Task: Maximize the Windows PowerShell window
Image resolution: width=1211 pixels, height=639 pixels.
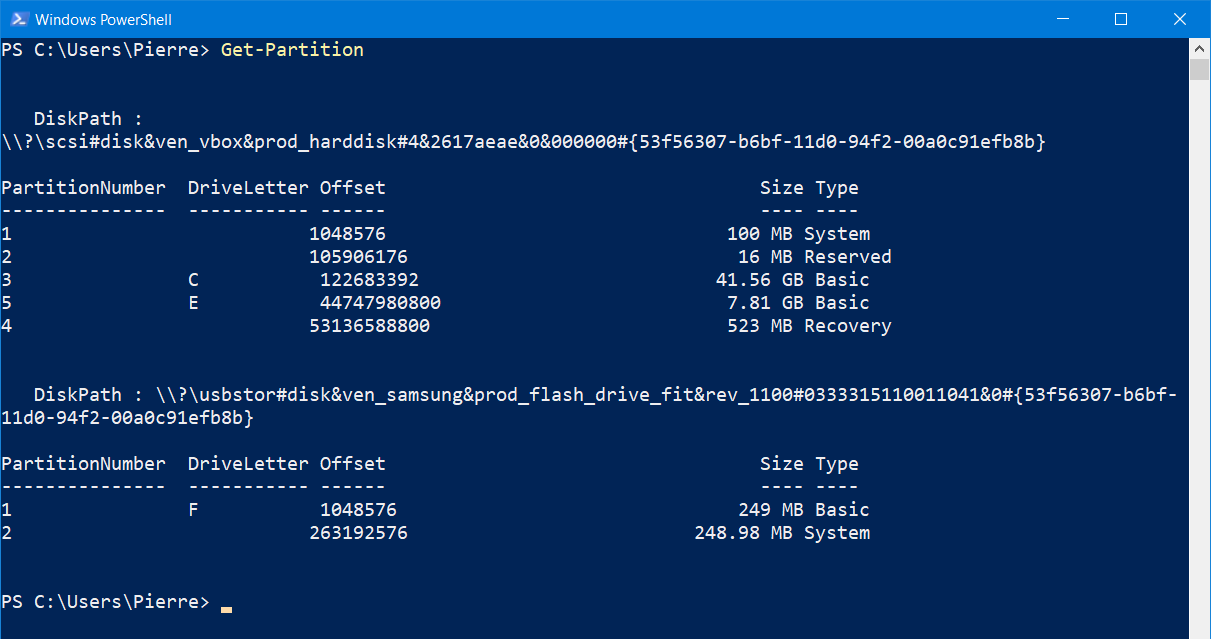Action: point(1120,19)
